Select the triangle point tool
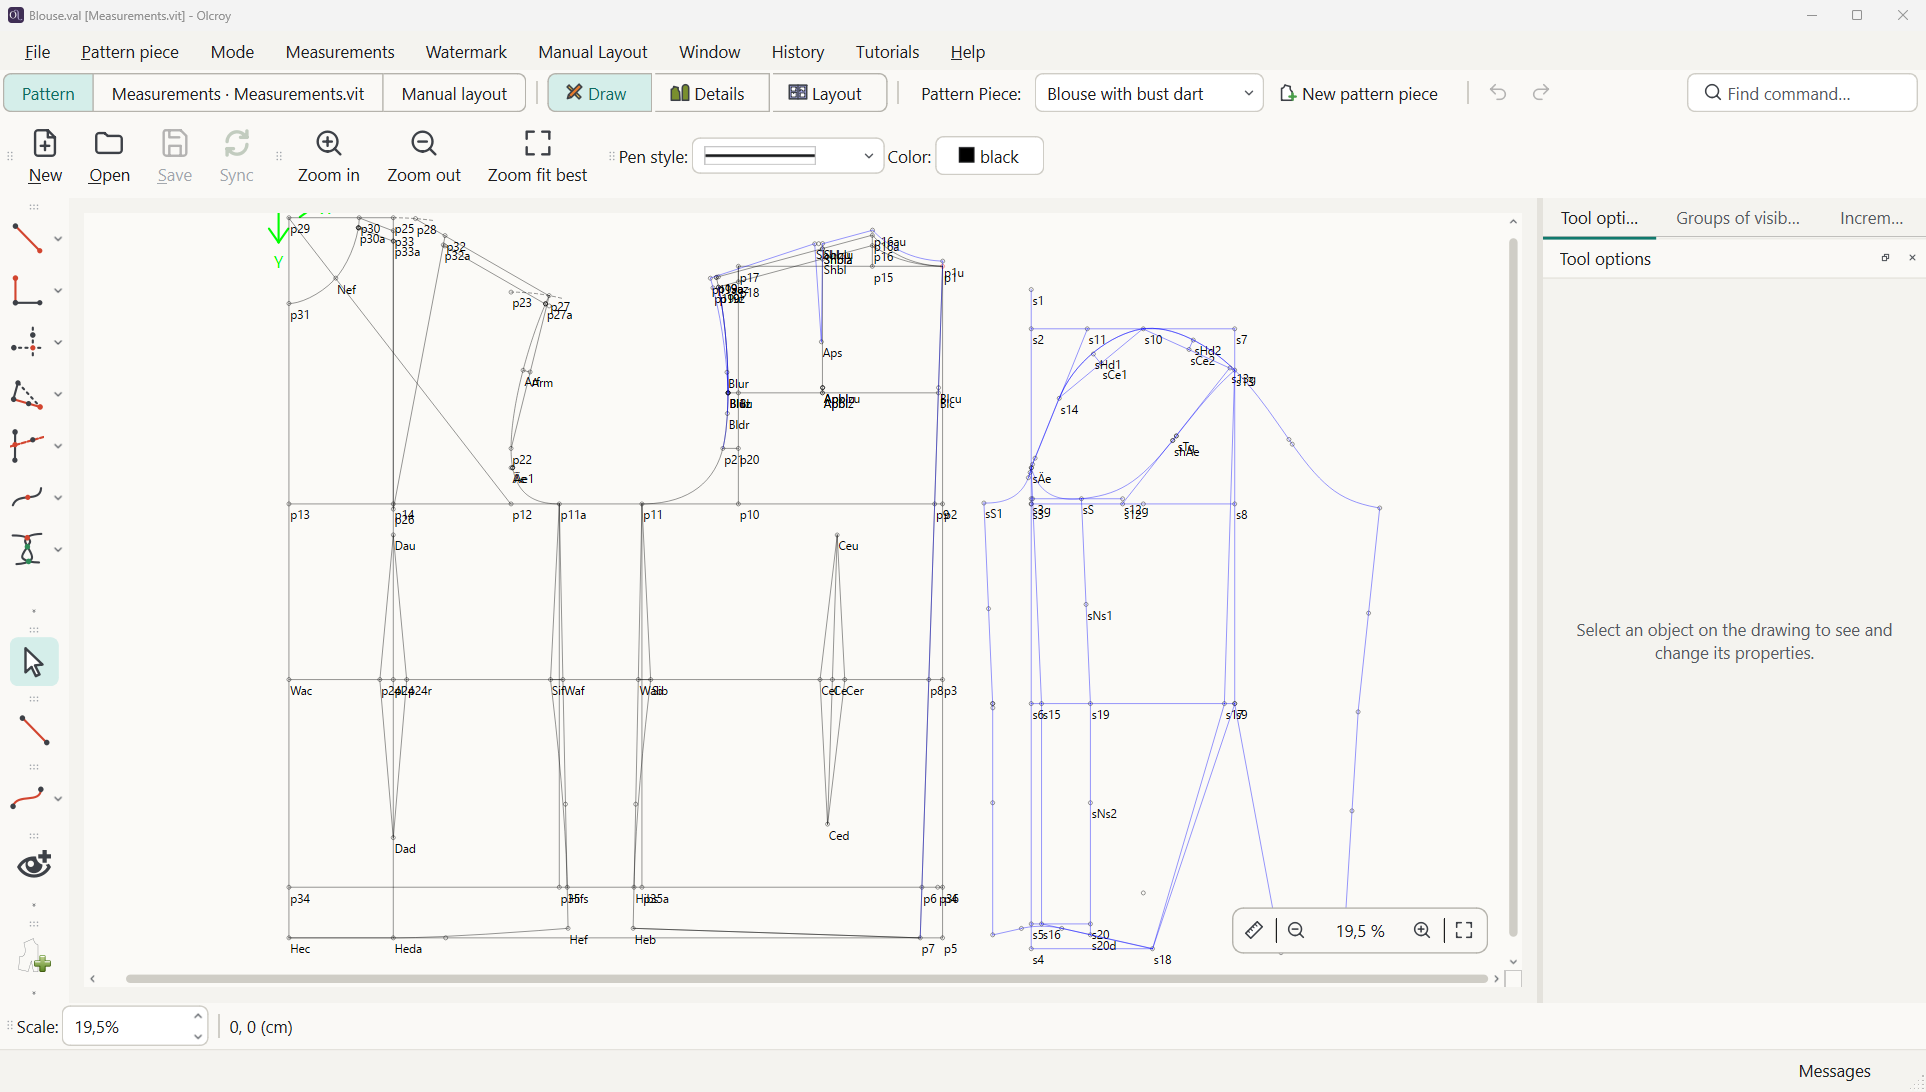The image size is (1926, 1092). (27, 394)
